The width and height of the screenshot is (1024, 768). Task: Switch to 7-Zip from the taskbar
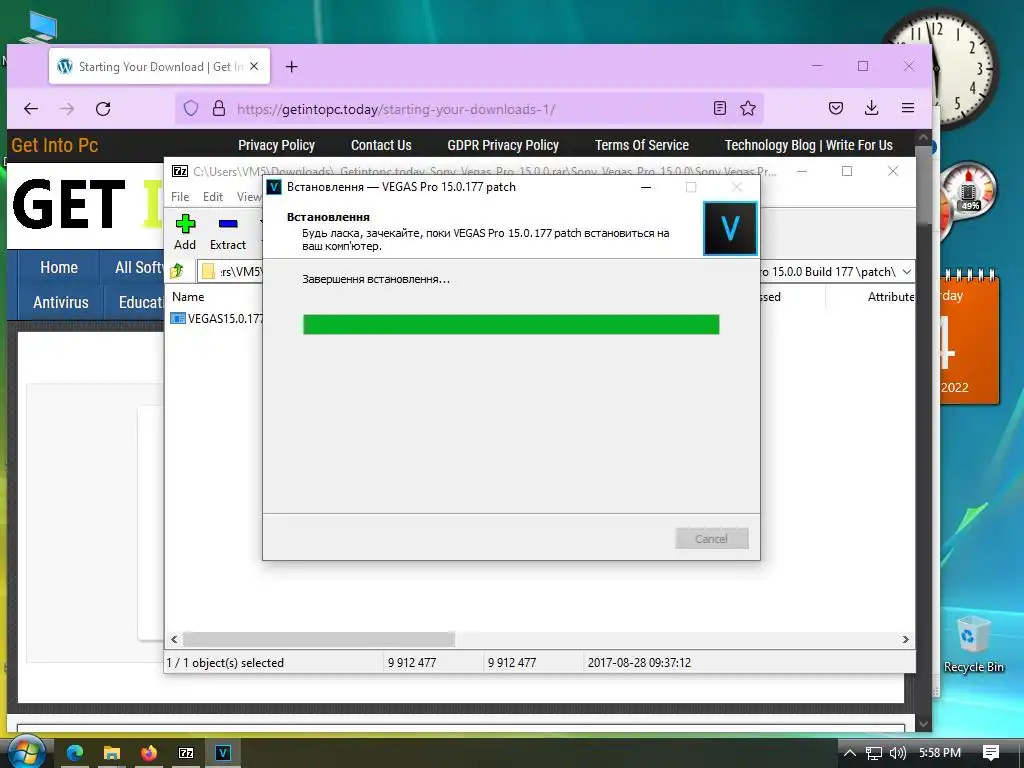click(x=186, y=753)
